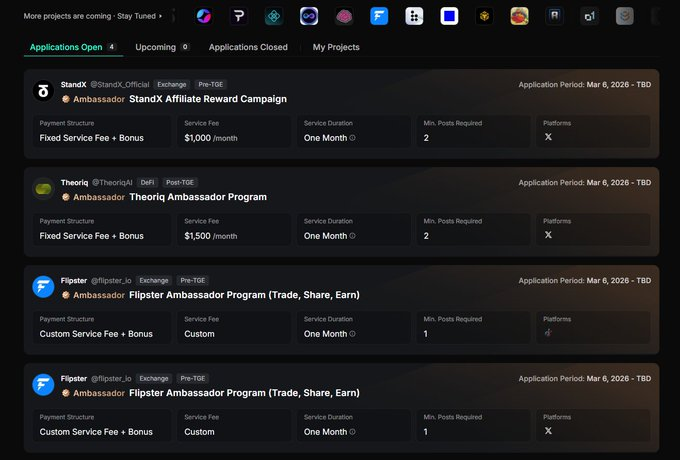The height and width of the screenshot is (460, 680).
Task: Click the 4 count badge on Applications Open
Action: point(111,47)
